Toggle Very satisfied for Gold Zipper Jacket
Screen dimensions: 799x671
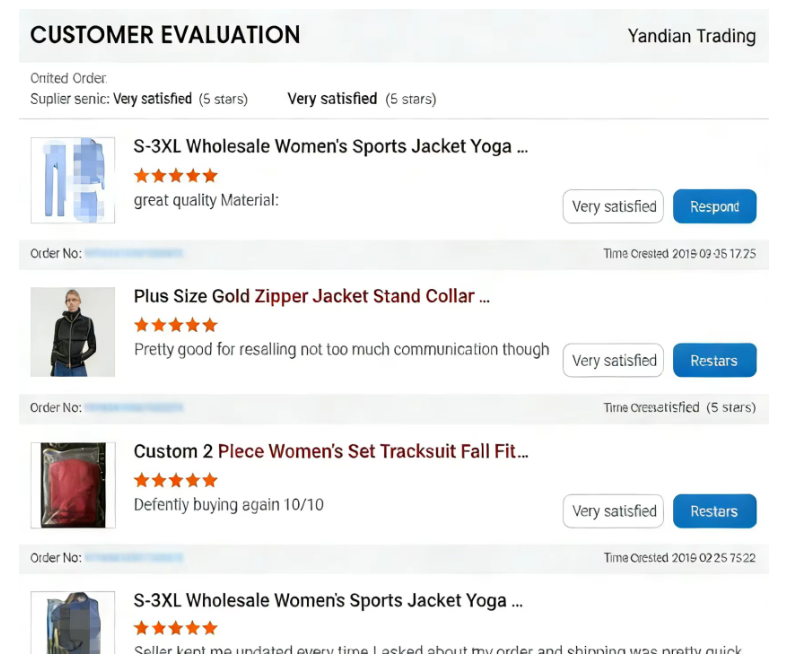click(613, 361)
